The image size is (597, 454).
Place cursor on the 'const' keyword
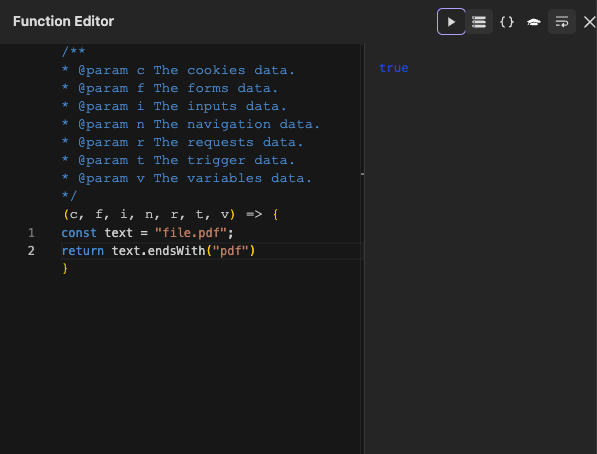(79, 233)
